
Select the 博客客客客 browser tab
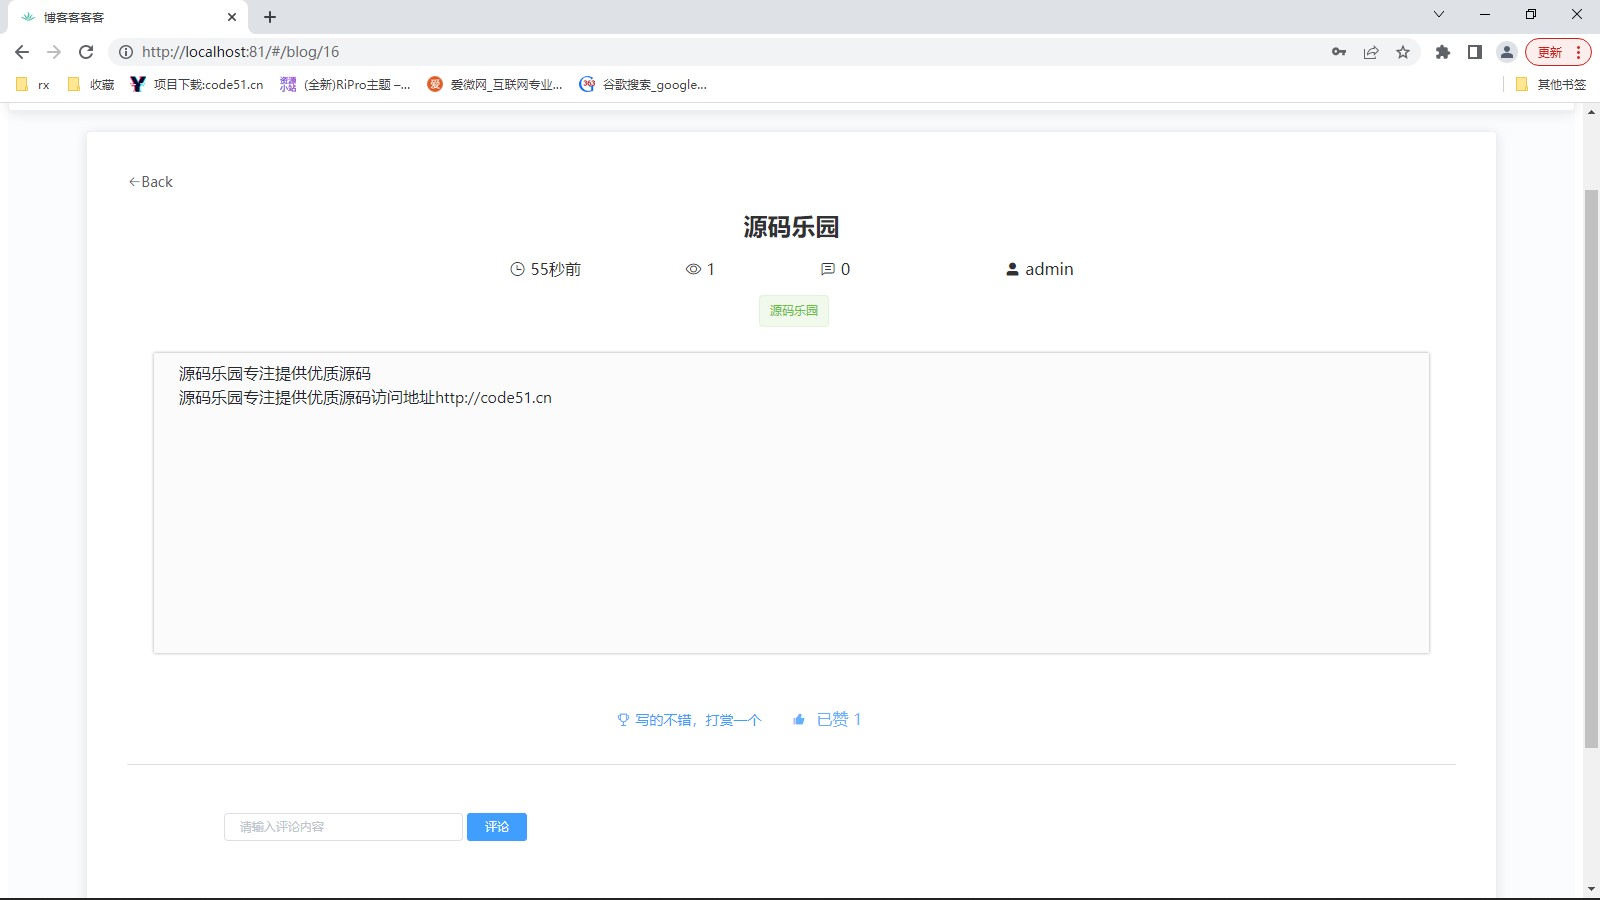point(128,17)
